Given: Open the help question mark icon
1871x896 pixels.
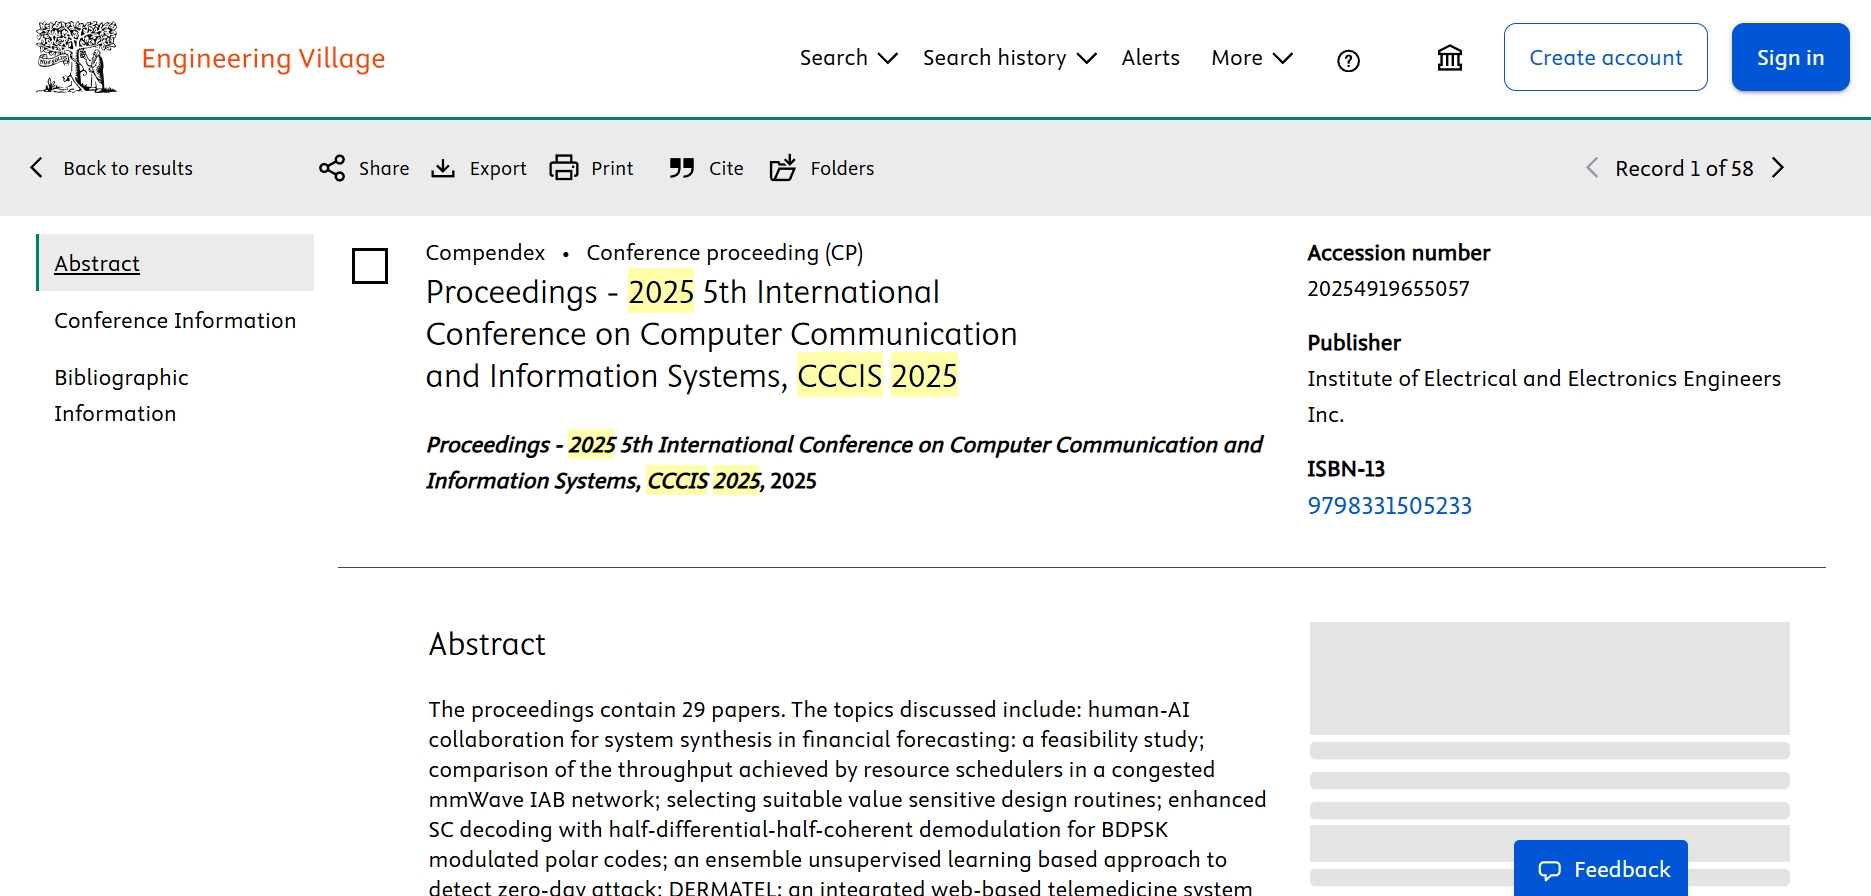Looking at the screenshot, I should coord(1348,61).
